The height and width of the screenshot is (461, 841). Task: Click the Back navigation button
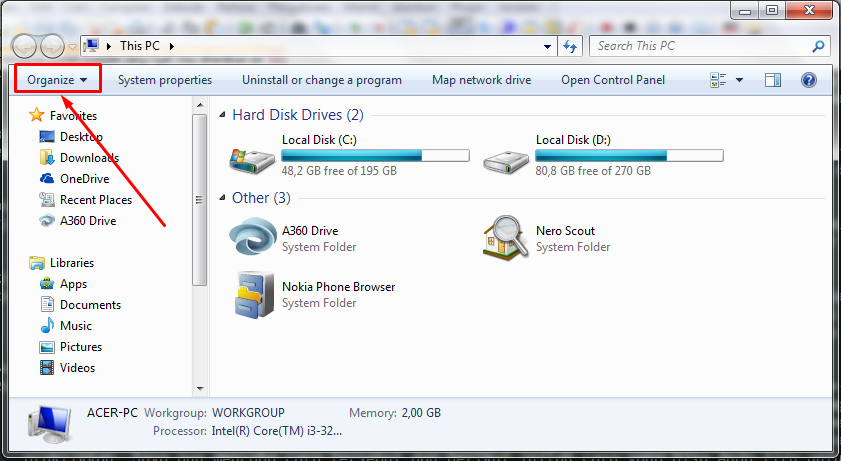point(24,47)
